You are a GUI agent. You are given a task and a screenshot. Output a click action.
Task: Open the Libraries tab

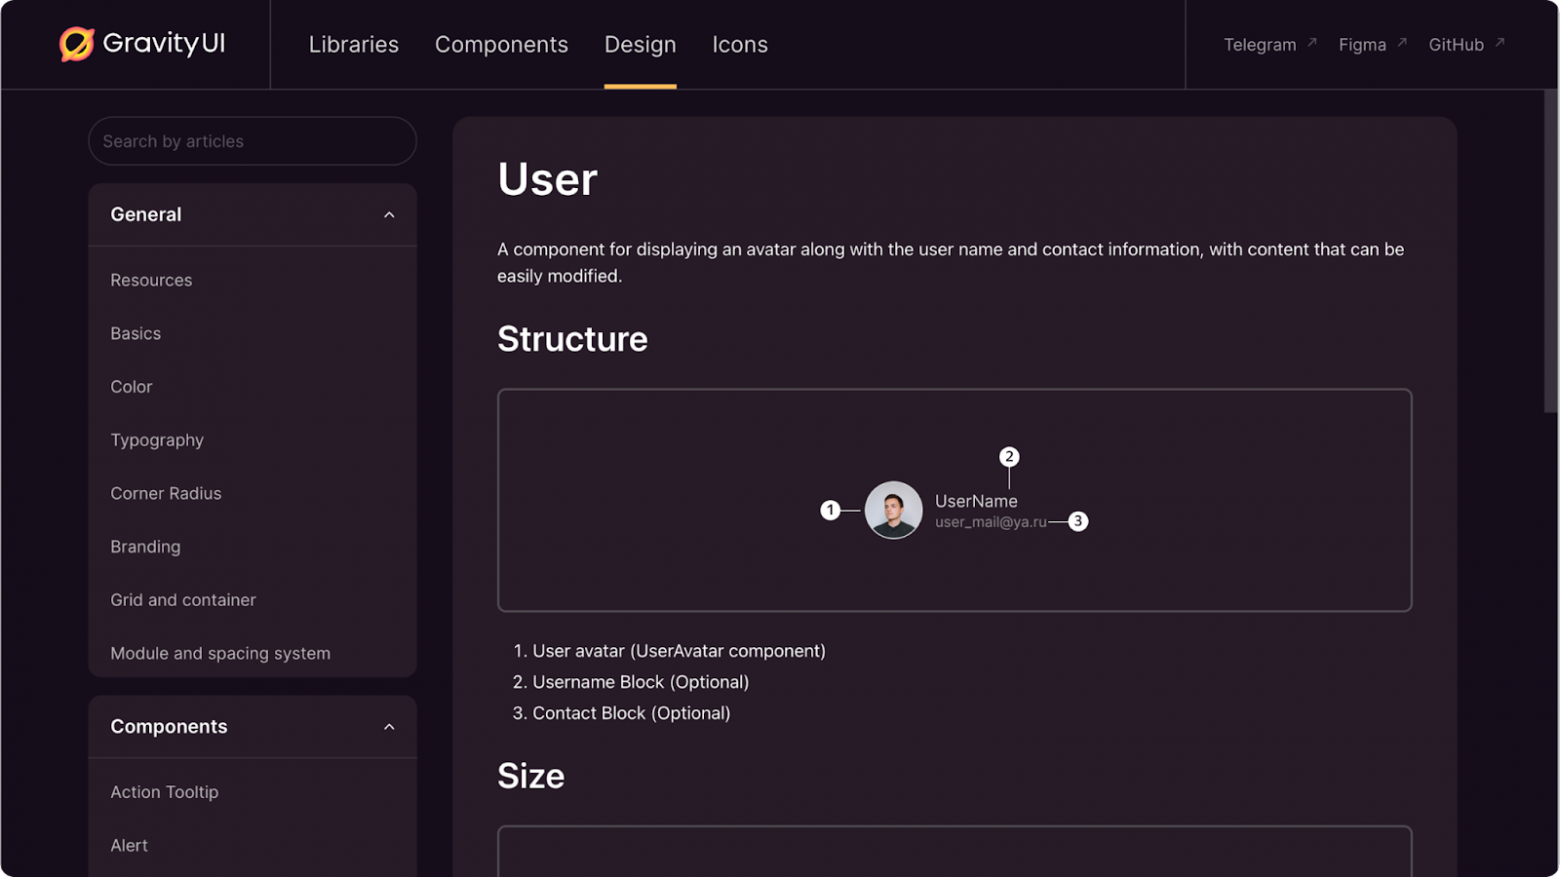pyautogui.click(x=353, y=45)
